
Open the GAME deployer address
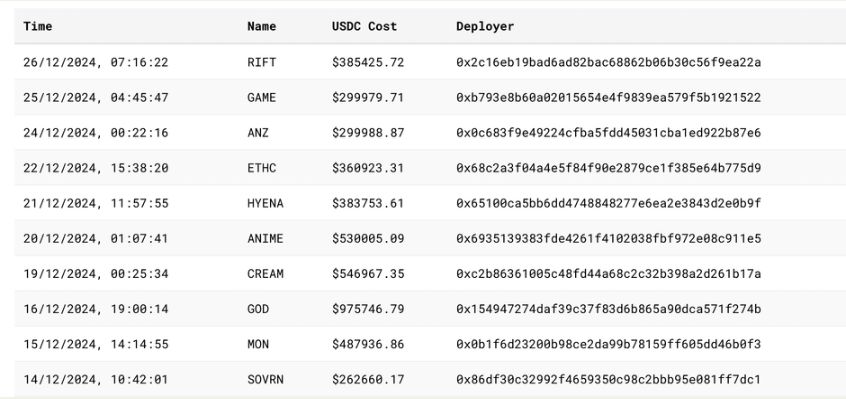click(609, 98)
